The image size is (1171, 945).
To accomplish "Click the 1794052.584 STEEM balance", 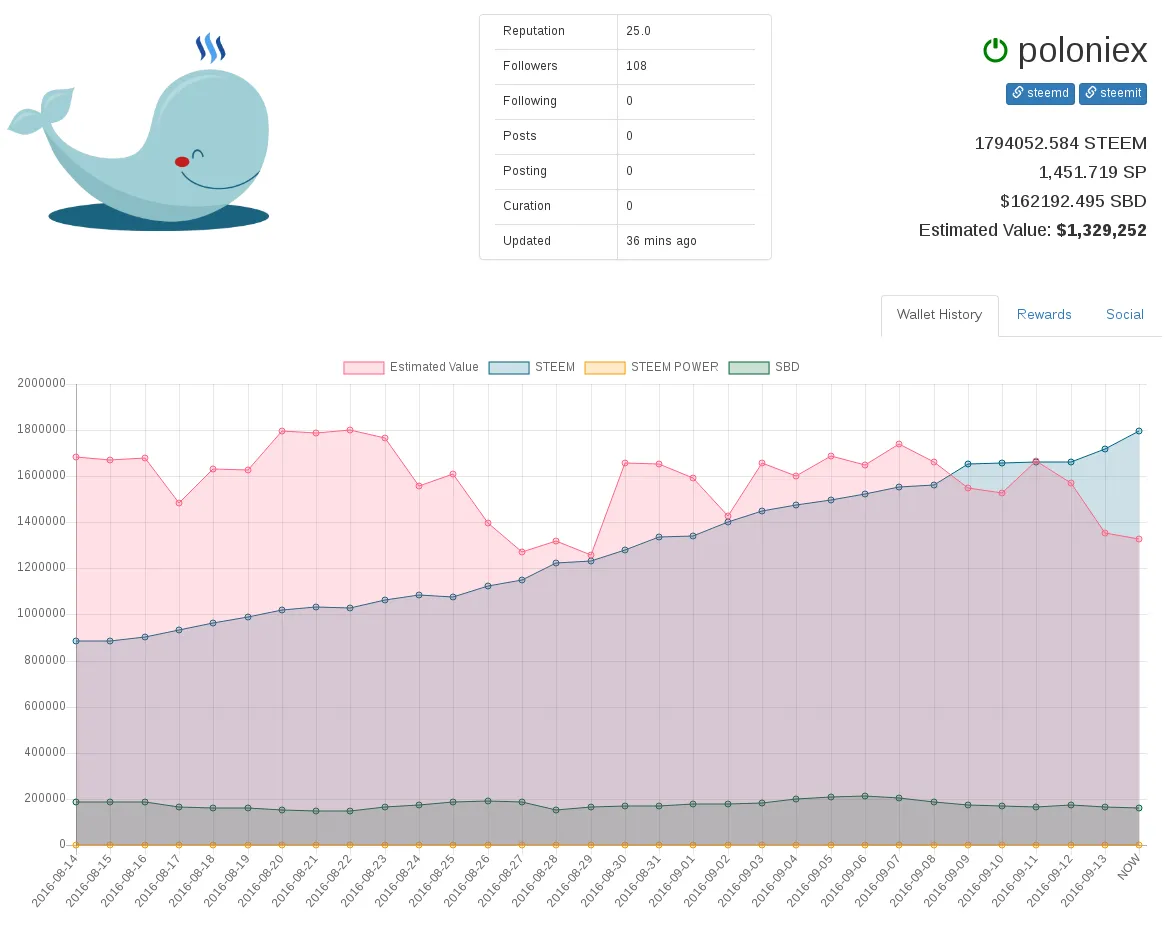I will [x=1060, y=143].
